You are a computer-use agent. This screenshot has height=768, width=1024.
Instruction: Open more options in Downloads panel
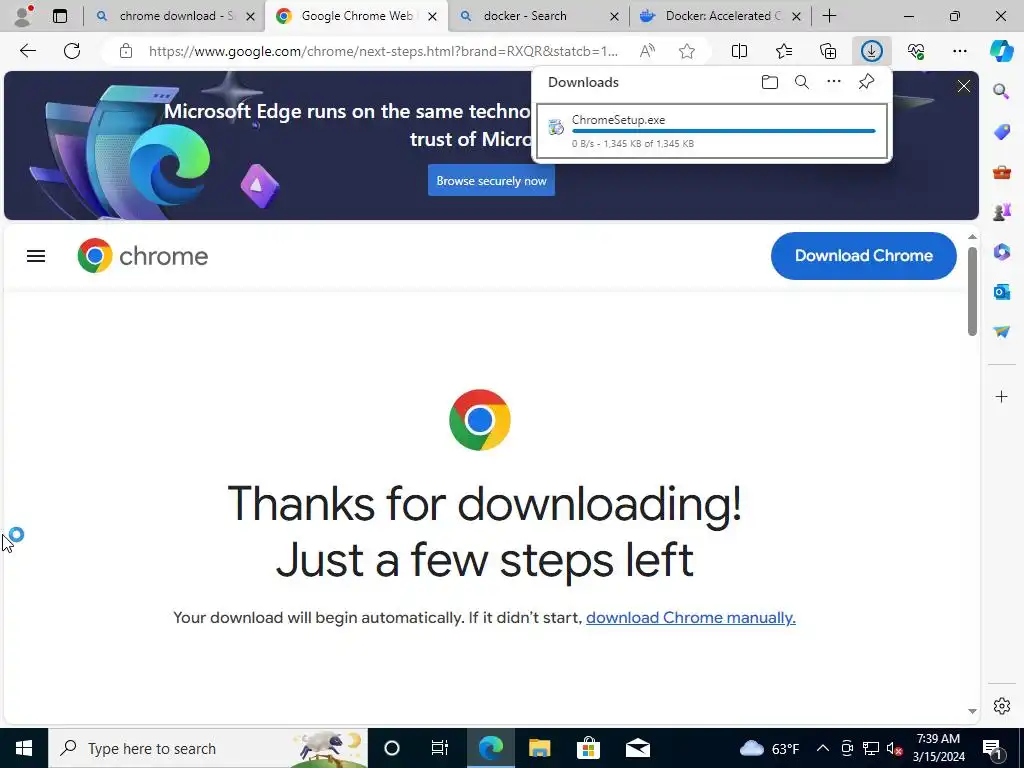[x=834, y=82]
